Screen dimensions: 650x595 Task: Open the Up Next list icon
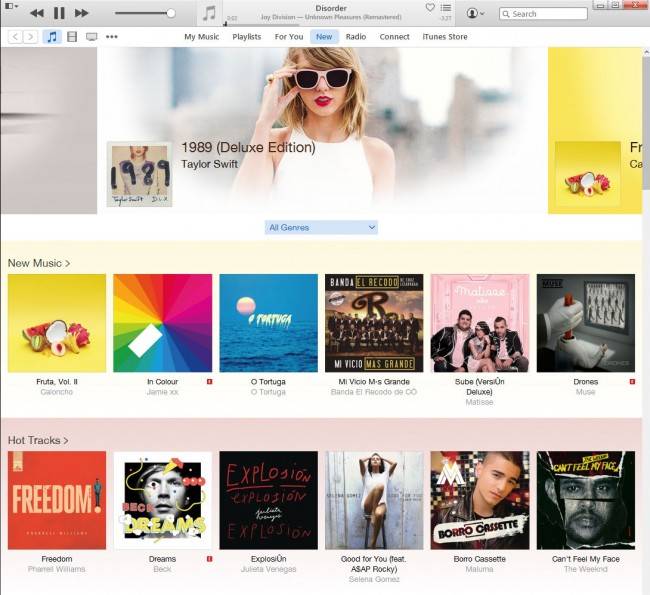446,7
